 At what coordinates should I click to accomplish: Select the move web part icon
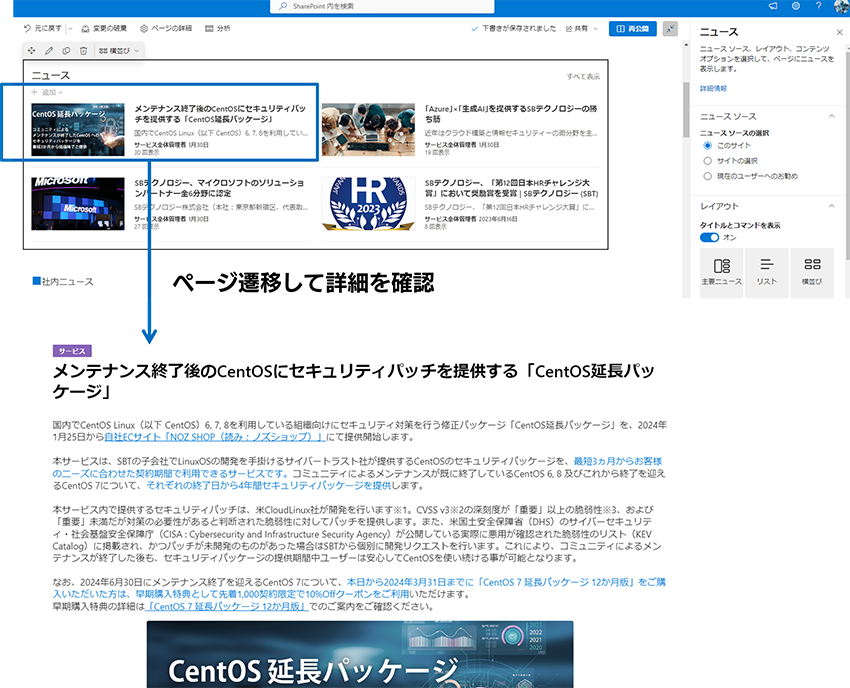tap(31, 50)
